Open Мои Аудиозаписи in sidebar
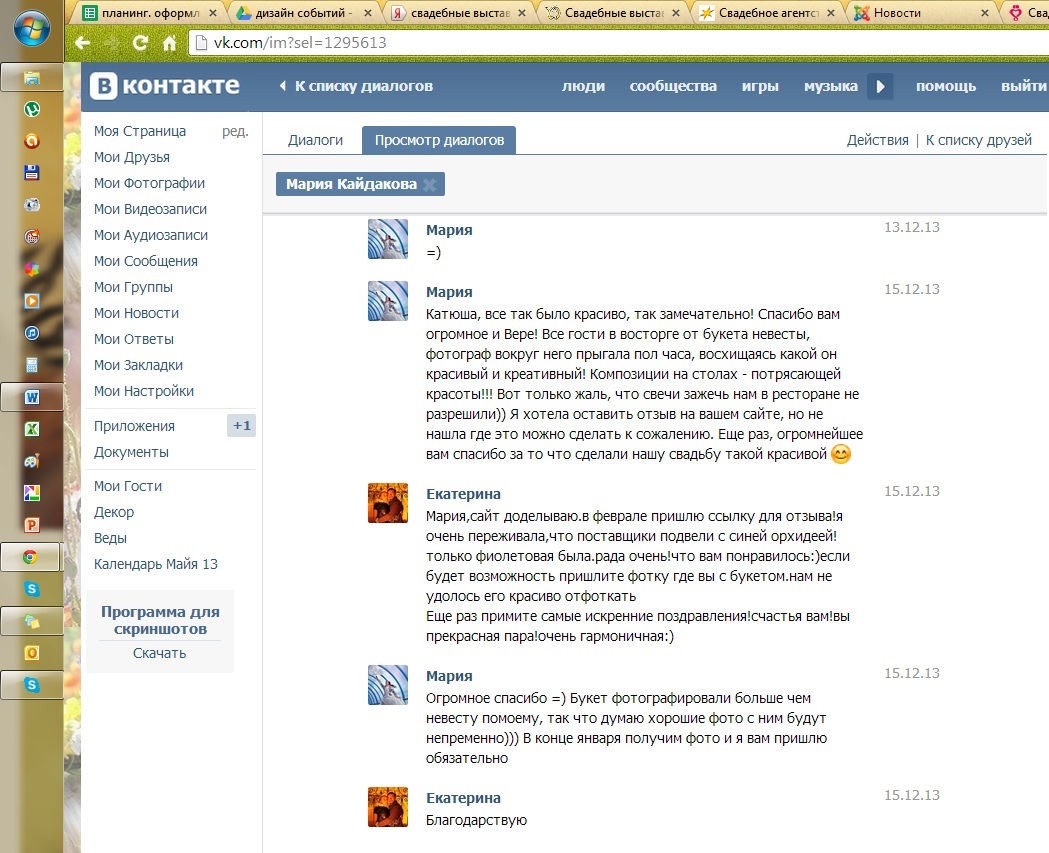 (151, 235)
